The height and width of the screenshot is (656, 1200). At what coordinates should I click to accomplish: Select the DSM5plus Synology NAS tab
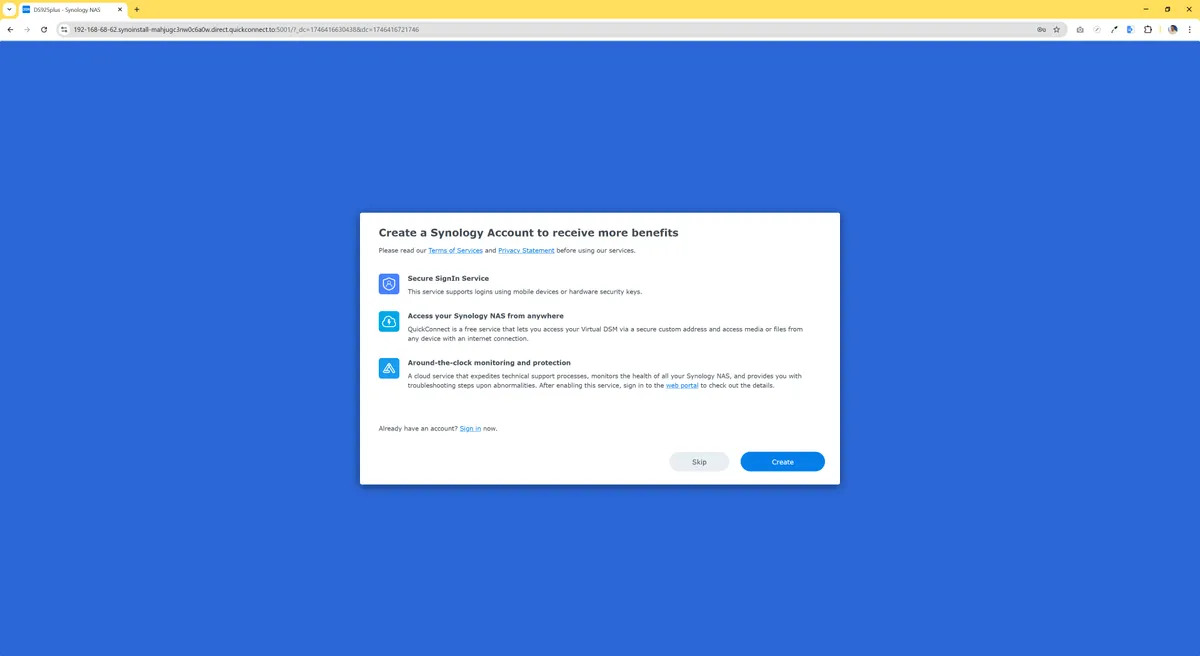pyautogui.click(x=65, y=9)
